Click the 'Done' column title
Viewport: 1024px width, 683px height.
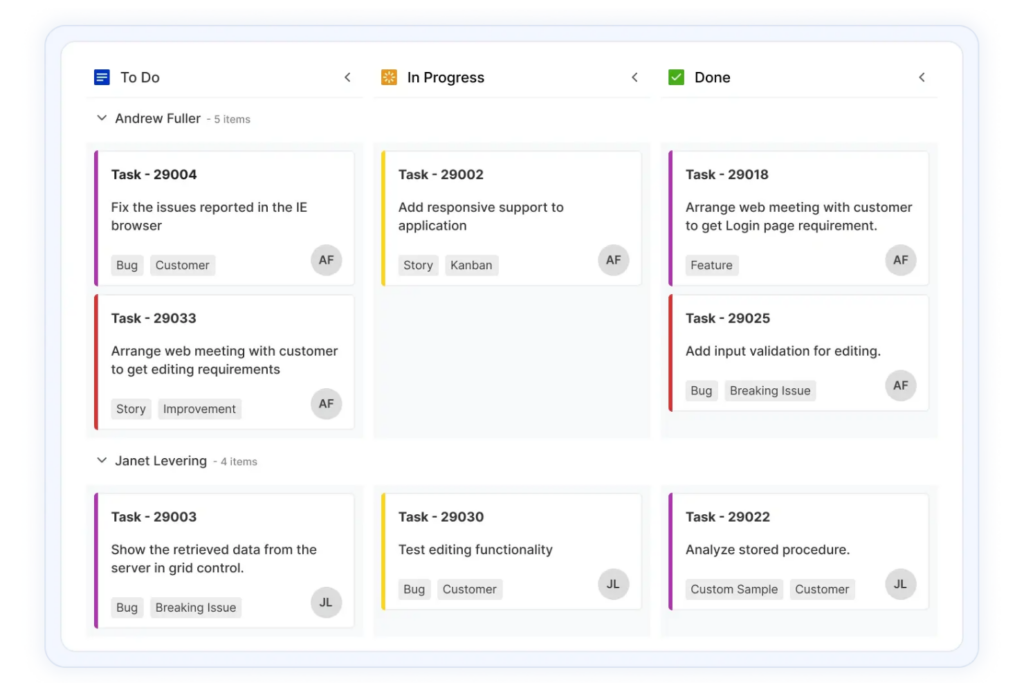click(712, 78)
